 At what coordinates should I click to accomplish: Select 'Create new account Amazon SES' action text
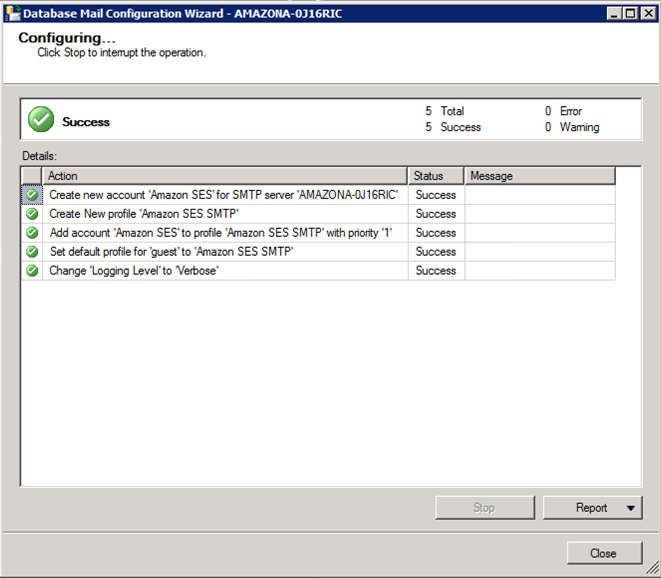[x=223, y=195]
